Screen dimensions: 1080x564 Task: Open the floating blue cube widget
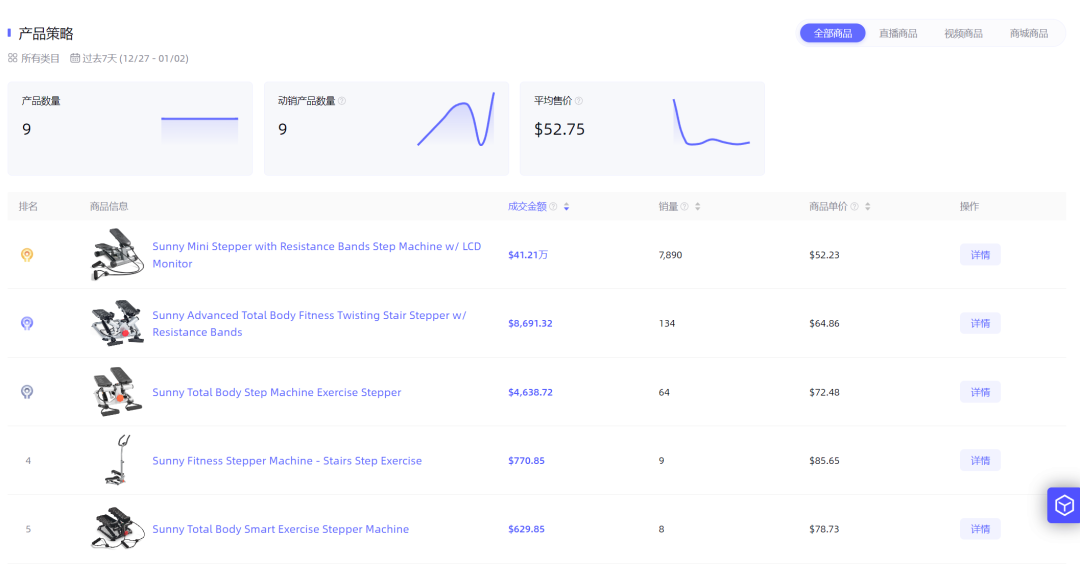1064,505
